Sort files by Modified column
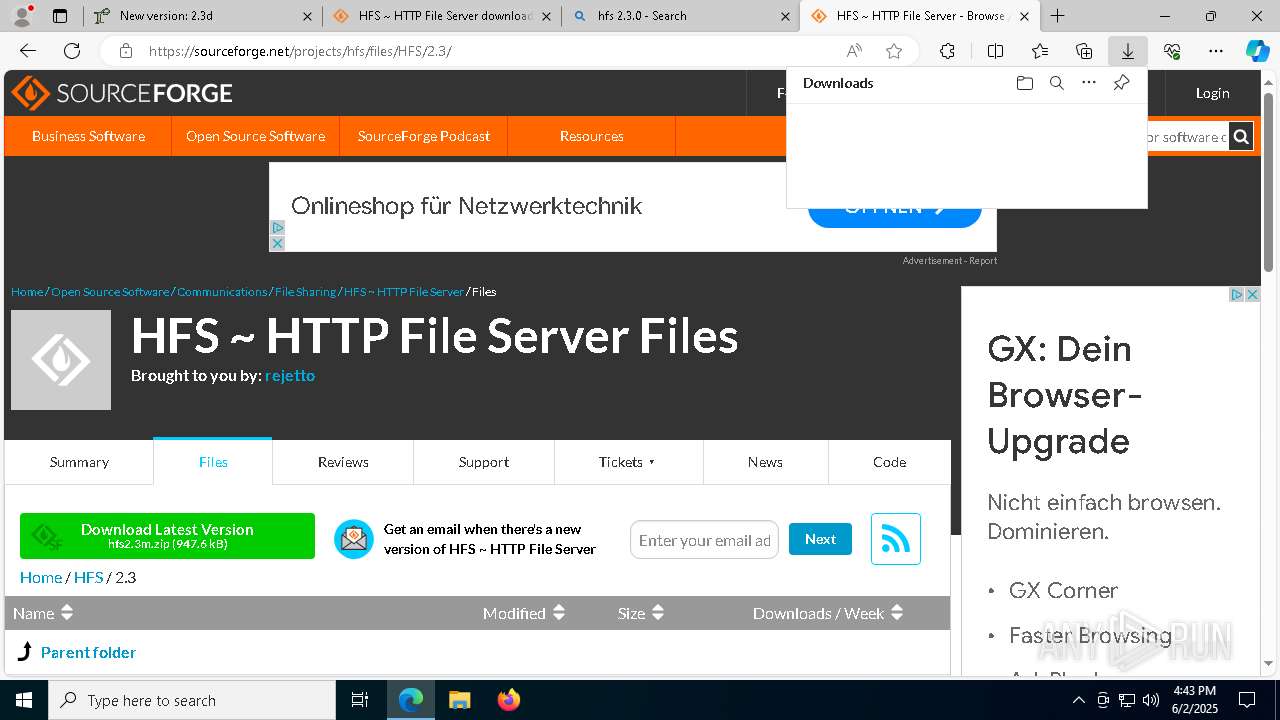The width and height of the screenshot is (1280, 720). (x=524, y=613)
